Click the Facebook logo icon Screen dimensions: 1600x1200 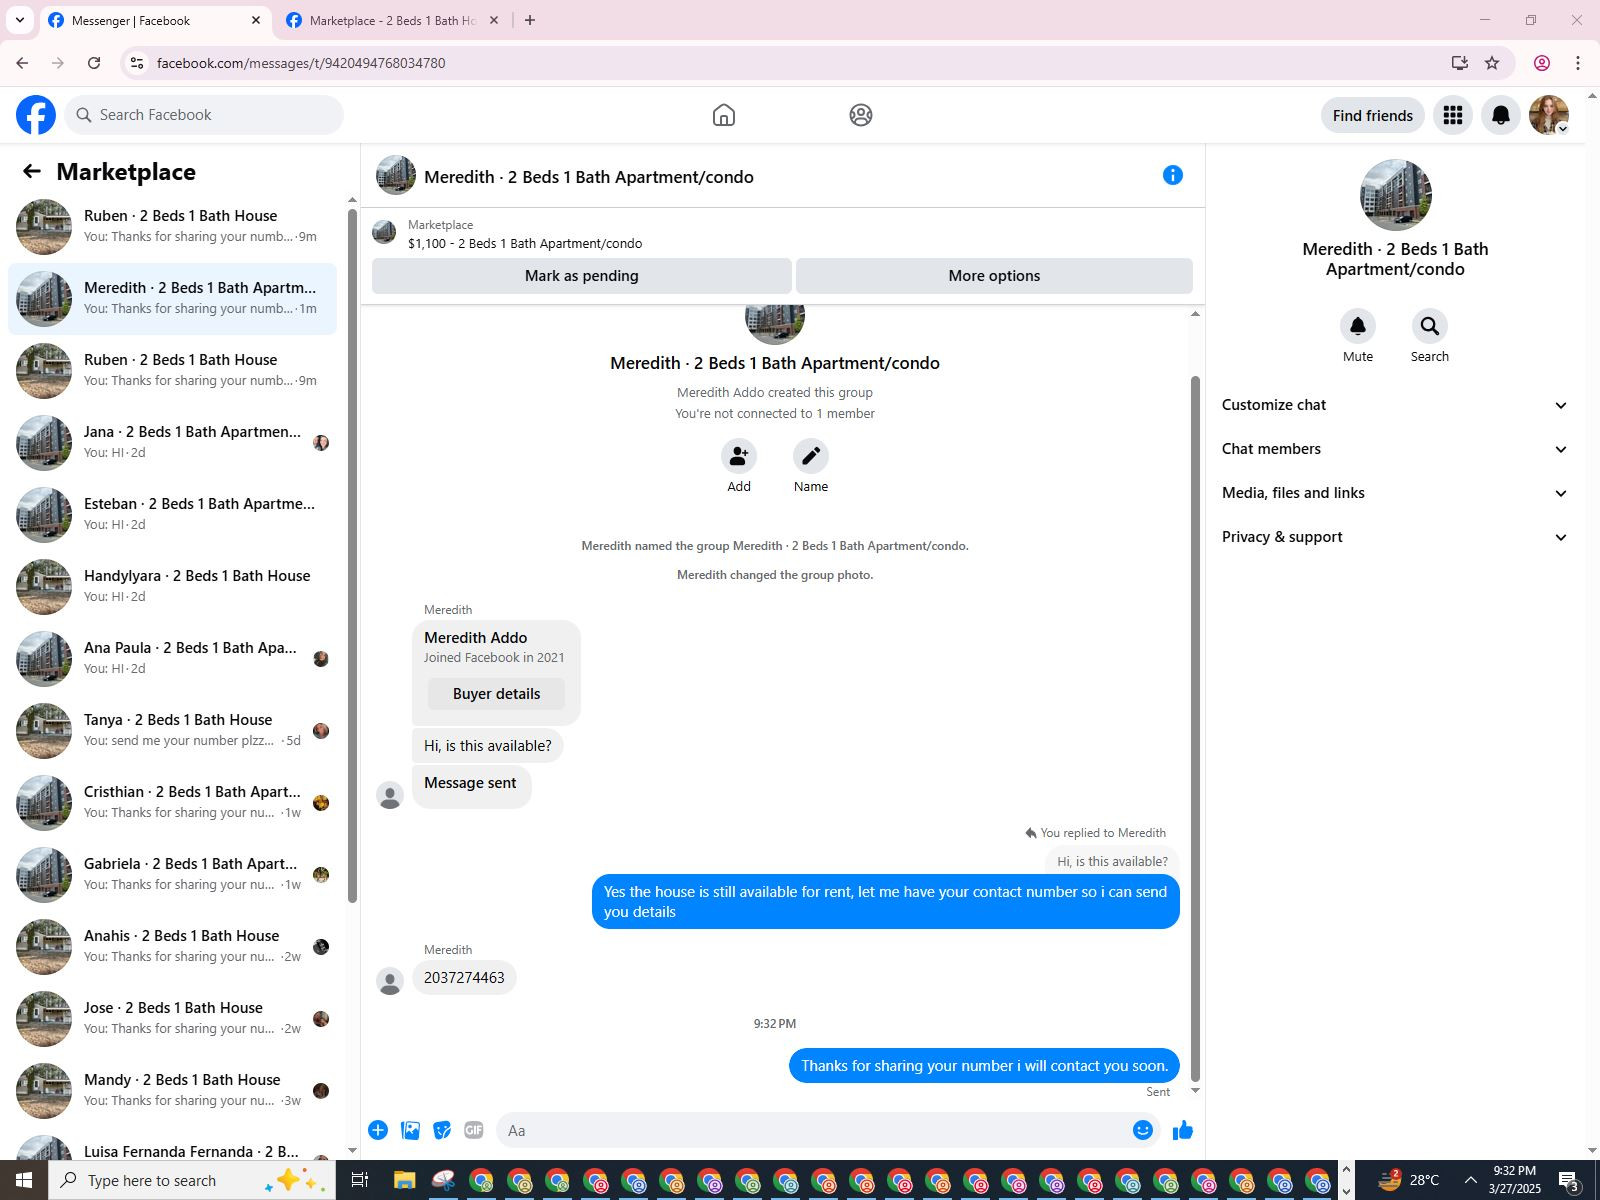[36, 115]
